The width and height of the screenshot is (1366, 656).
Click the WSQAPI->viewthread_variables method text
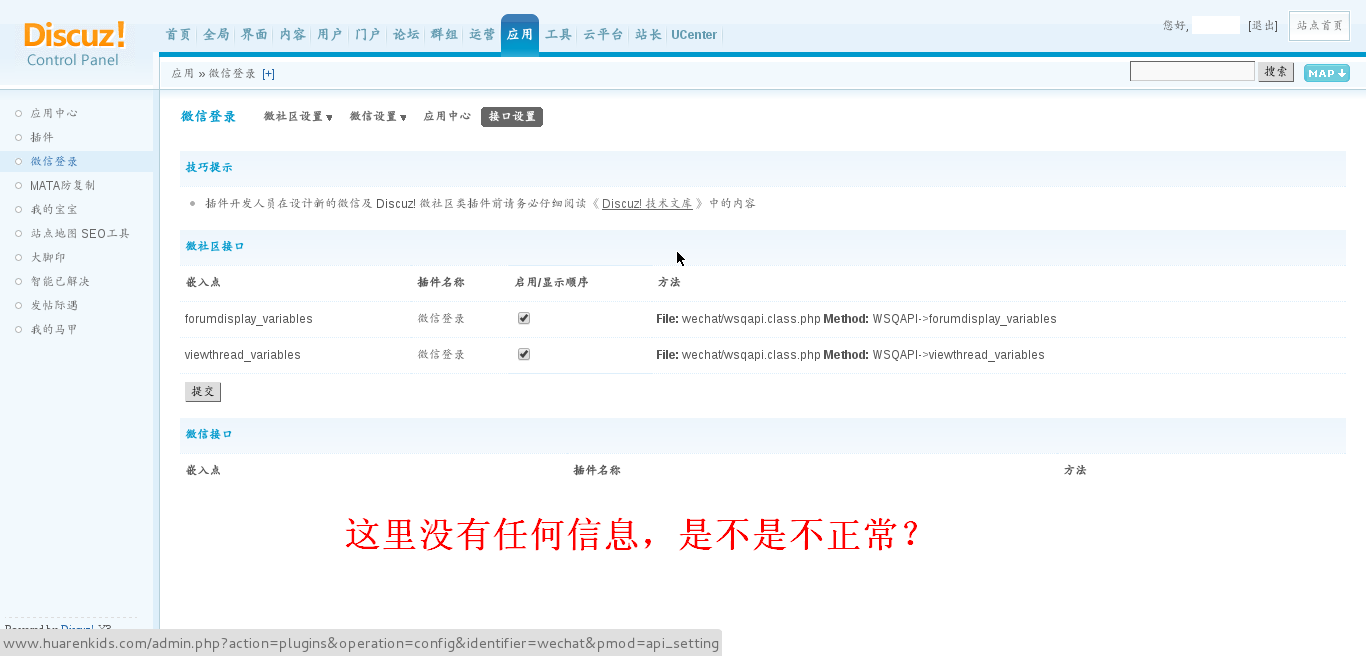point(958,355)
